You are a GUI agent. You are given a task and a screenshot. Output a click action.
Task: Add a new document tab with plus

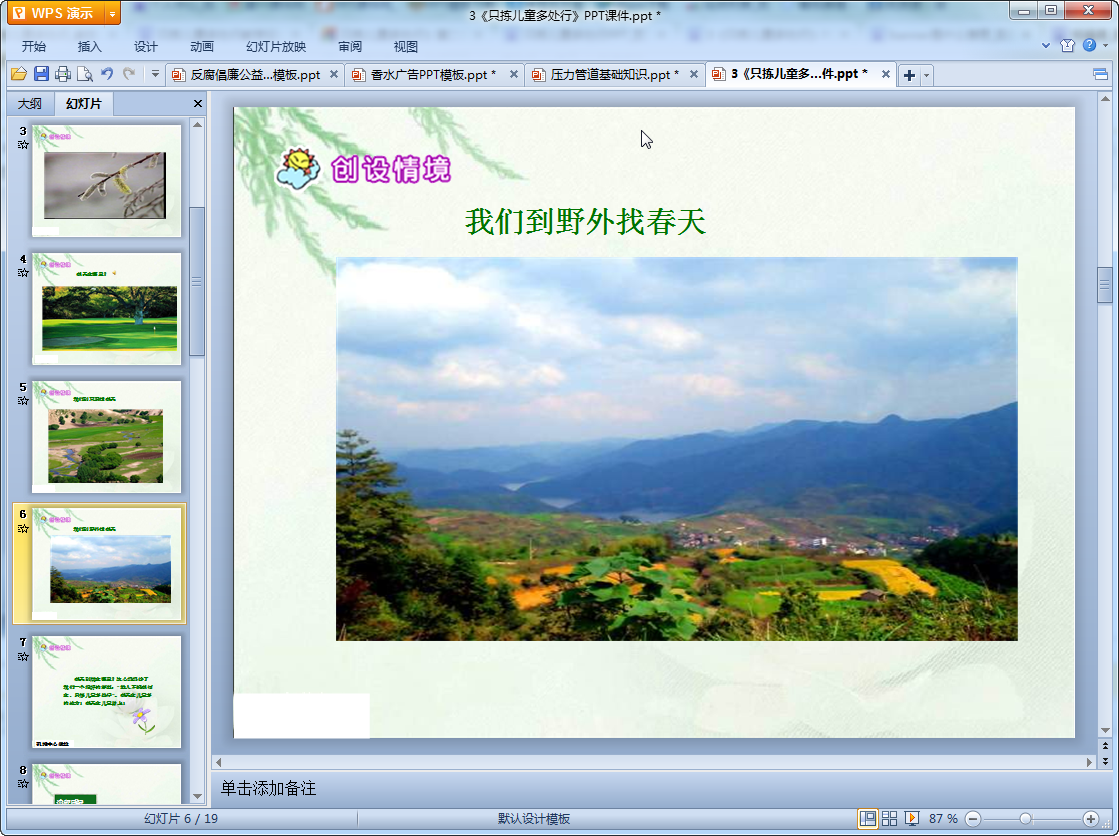[x=909, y=75]
